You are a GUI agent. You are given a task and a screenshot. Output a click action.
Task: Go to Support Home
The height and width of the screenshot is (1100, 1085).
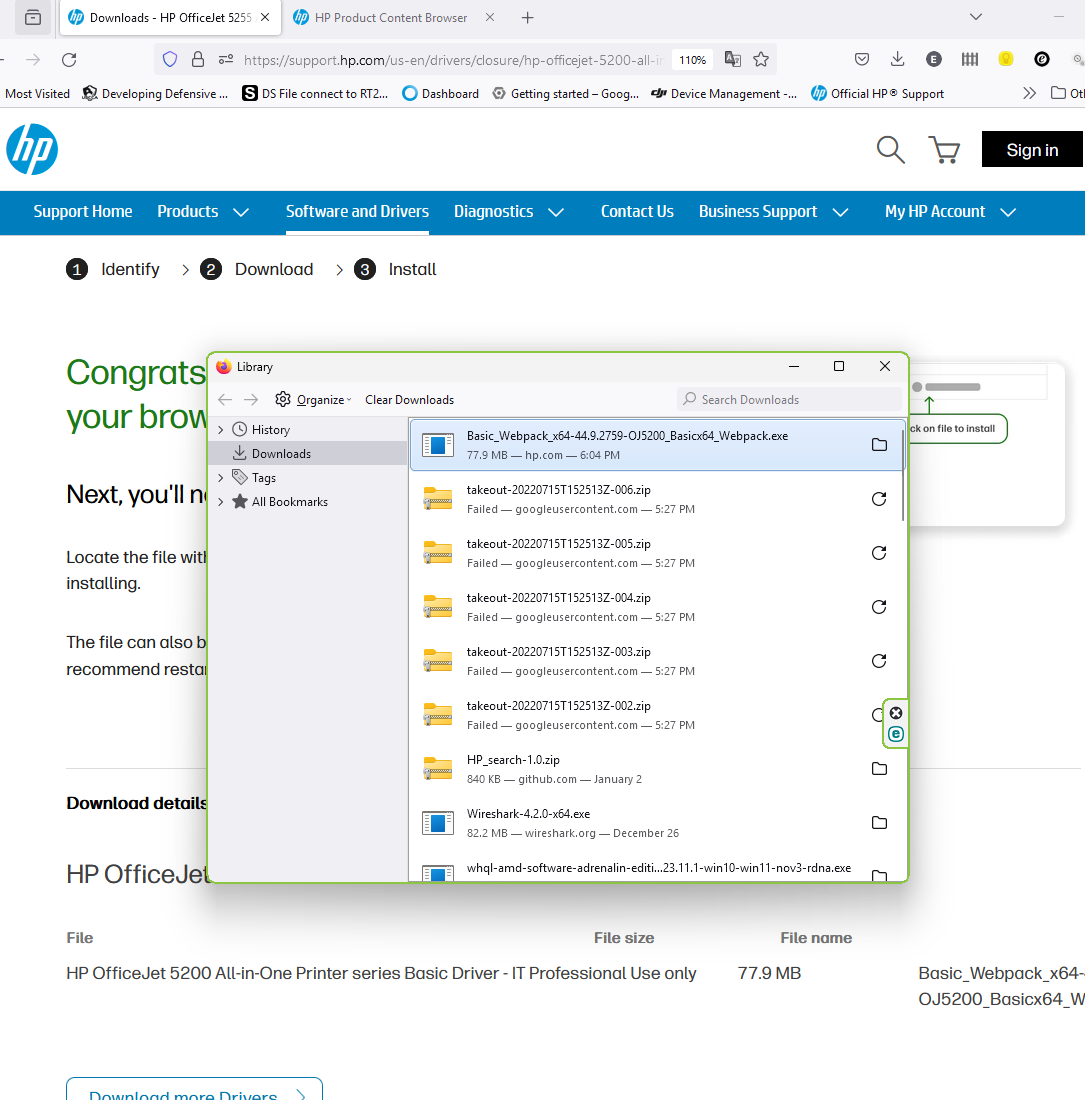point(83,212)
